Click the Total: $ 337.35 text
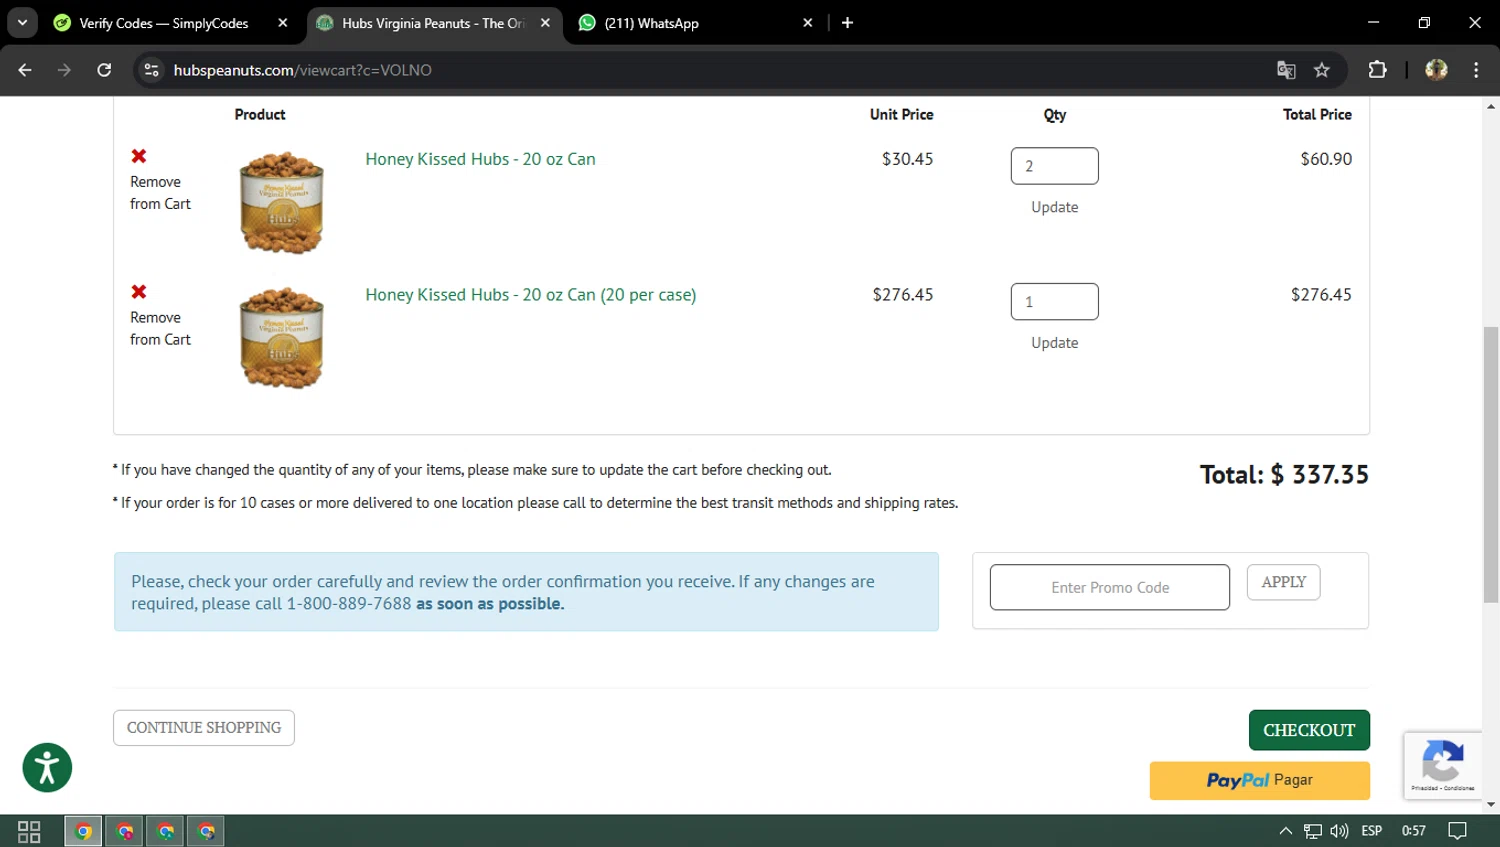Viewport: 1500px width, 847px height. coord(1284,475)
